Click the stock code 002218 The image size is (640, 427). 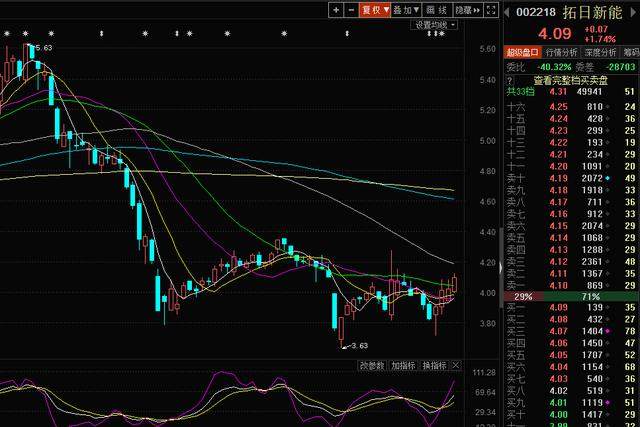pyautogui.click(x=536, y=12)
